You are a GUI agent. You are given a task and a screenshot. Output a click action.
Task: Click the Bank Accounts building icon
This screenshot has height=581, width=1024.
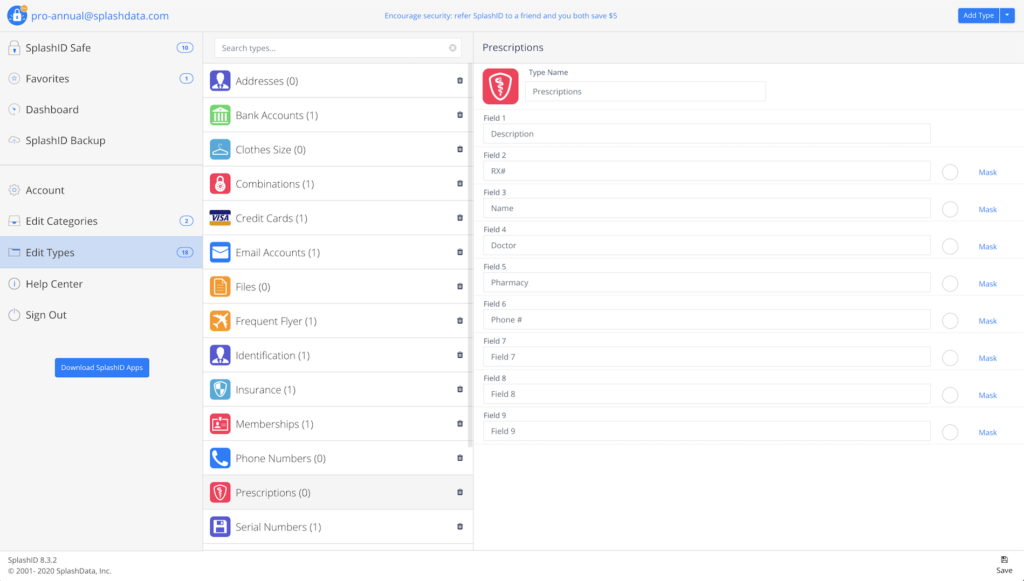(x=220, y=116)
